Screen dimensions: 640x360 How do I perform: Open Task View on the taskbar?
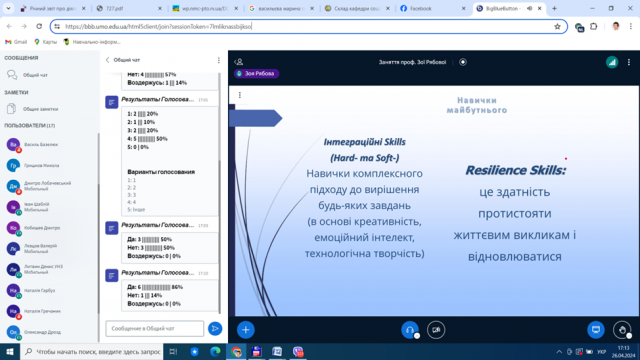(173, 351)
